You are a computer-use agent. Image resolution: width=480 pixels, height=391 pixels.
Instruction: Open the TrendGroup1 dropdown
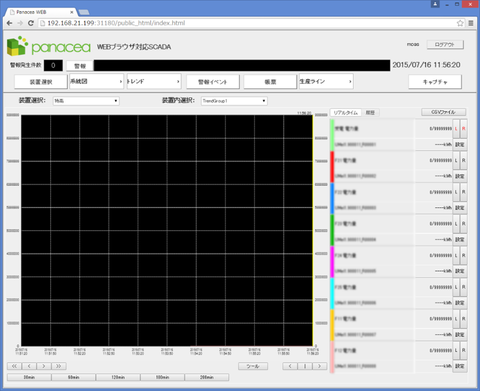click(234, 101)
